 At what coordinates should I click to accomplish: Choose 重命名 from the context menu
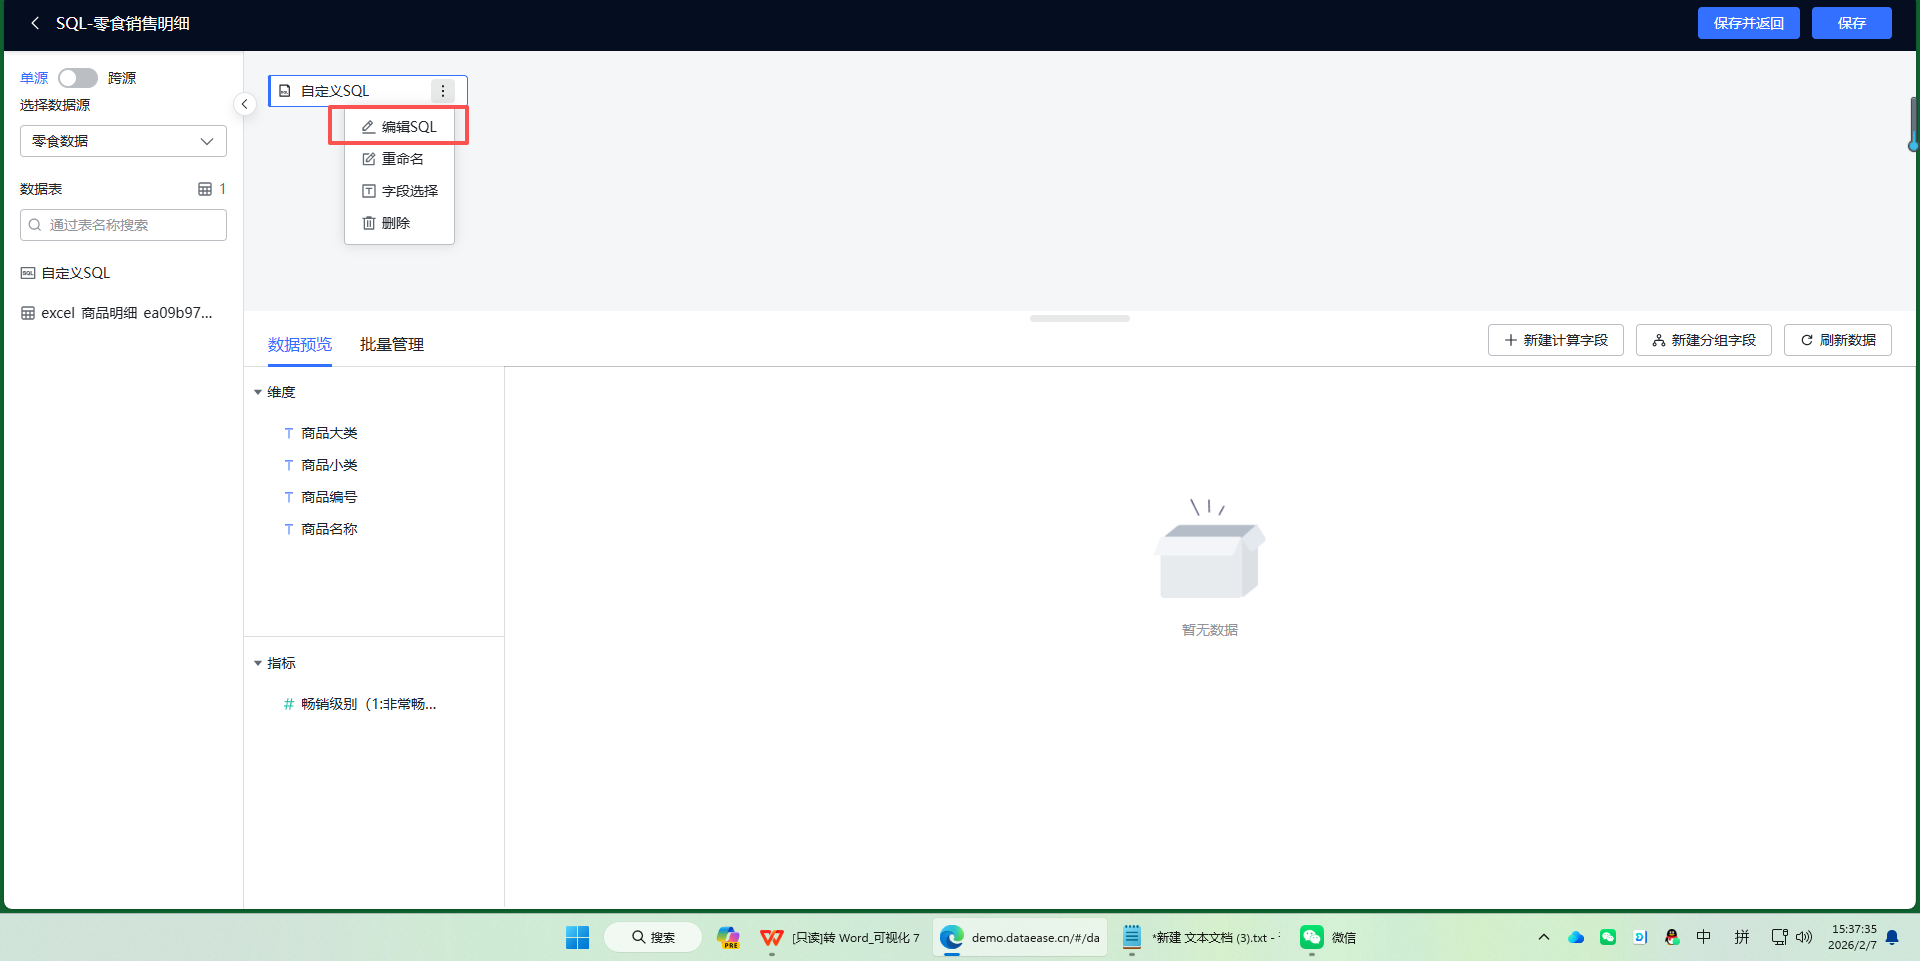399,159
